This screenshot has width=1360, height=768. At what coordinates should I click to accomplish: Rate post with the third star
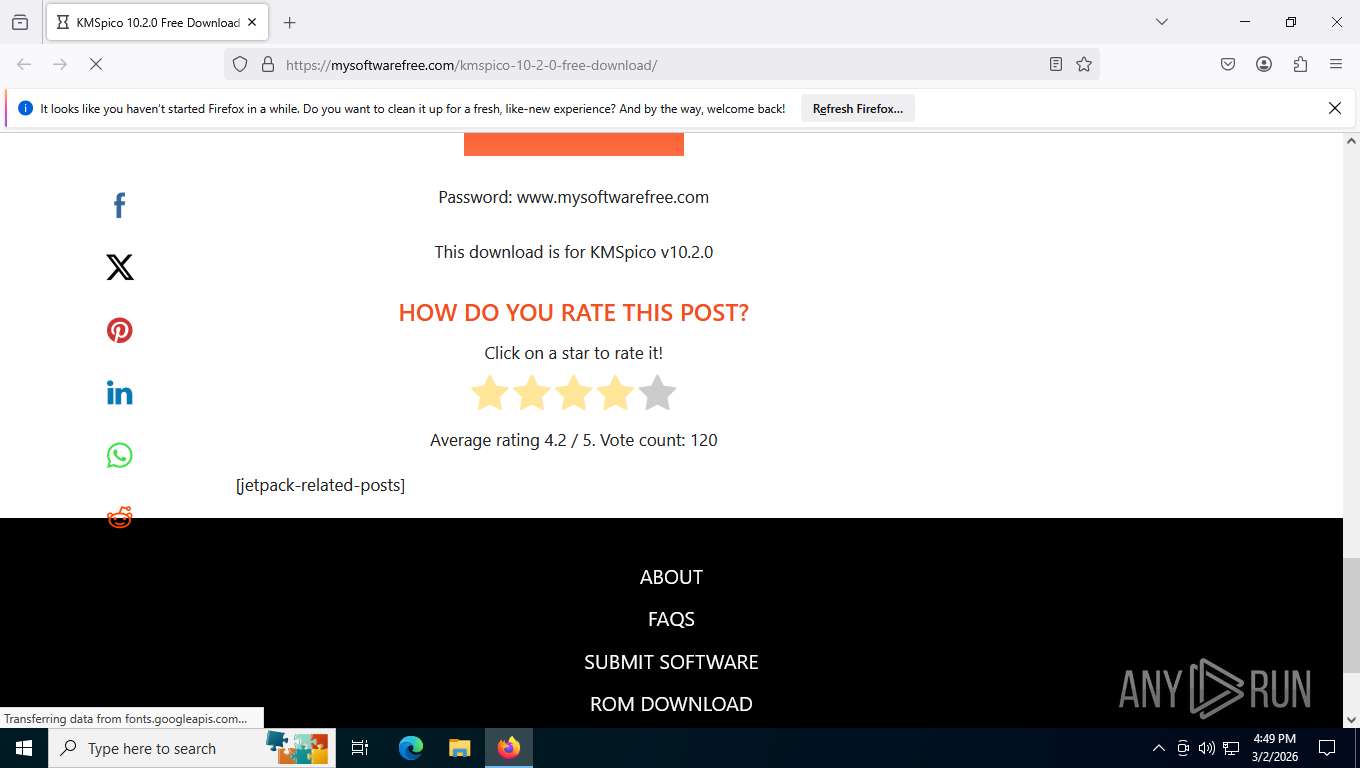pos(574,393)
